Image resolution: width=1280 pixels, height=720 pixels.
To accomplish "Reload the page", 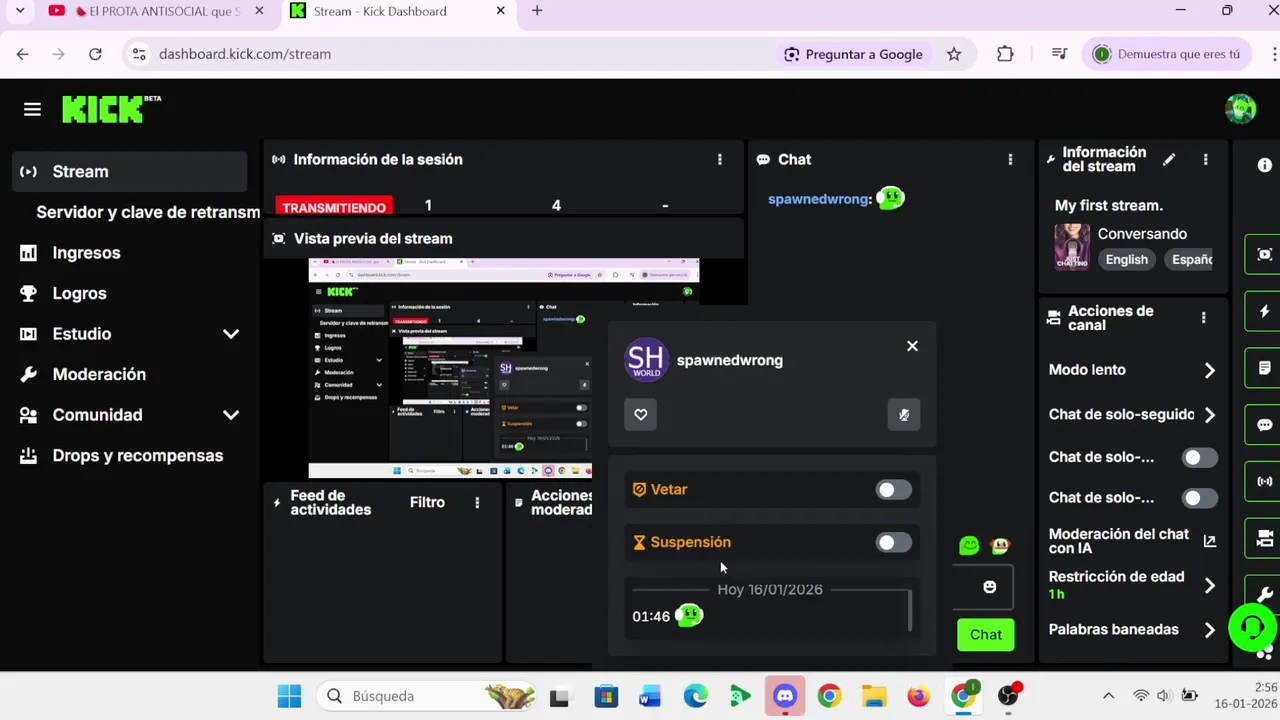I will 95,54.
